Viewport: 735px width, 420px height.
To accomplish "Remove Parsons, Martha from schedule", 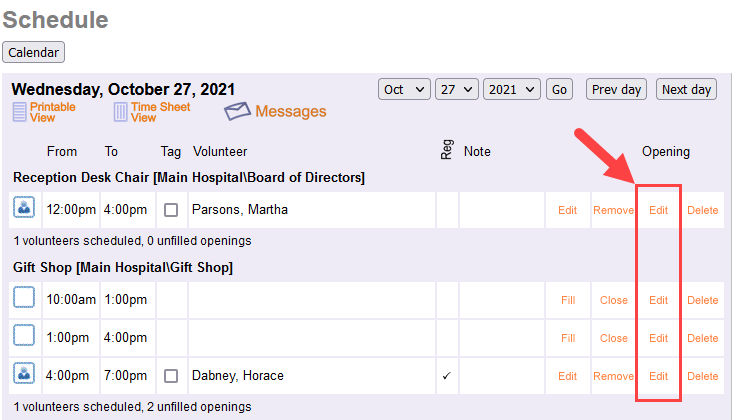I will click(x=613, y=210).
